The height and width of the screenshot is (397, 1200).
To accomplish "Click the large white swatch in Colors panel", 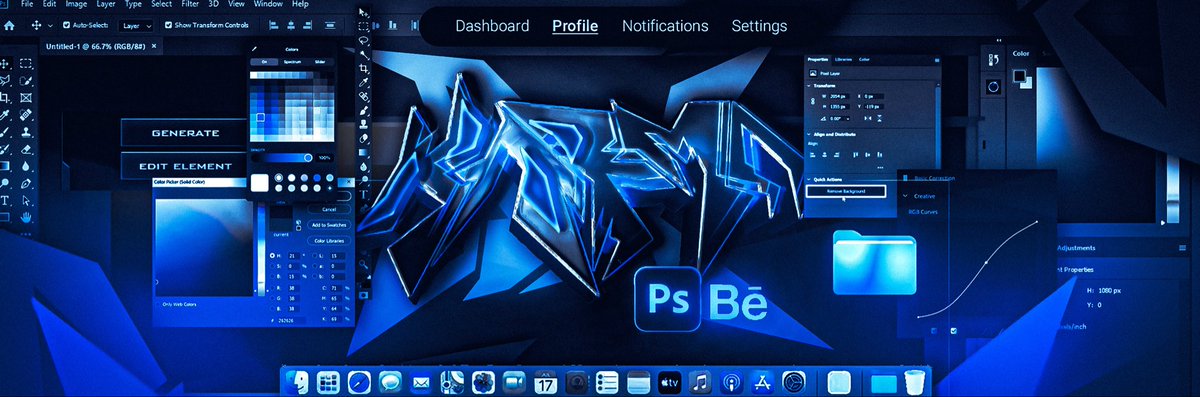I will [x=260, y=182].
